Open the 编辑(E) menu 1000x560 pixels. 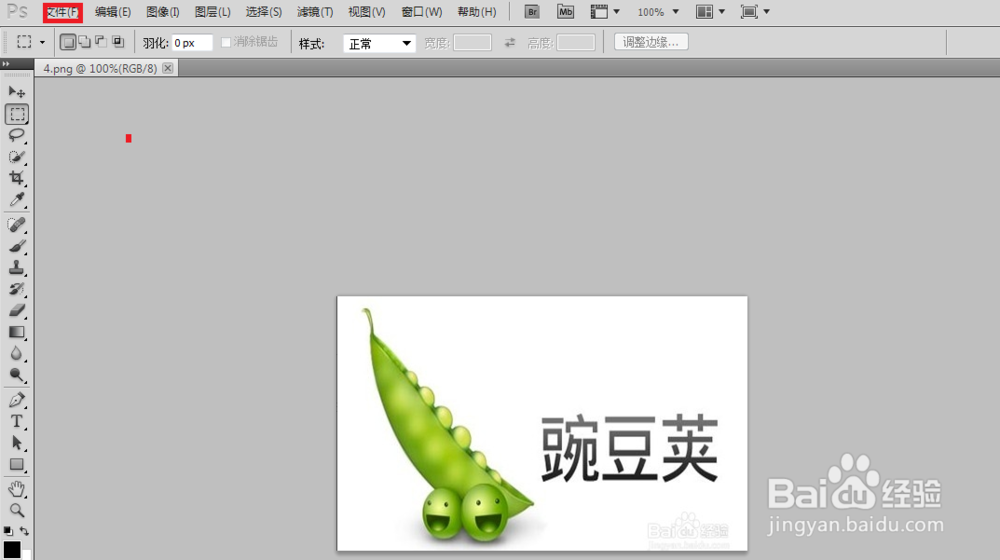(113, 12)
